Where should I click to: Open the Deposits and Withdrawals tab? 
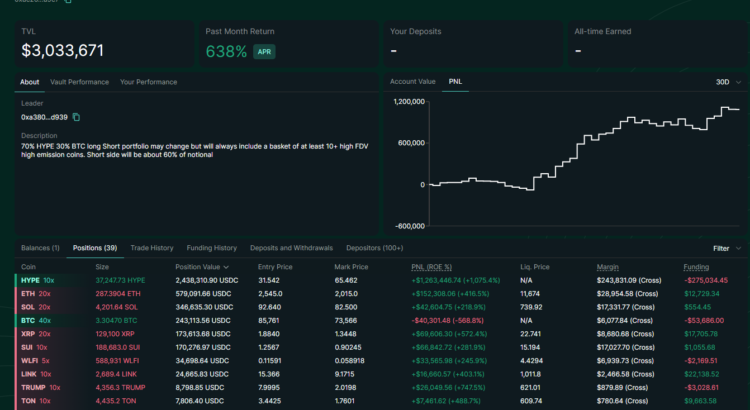(291, 248)
